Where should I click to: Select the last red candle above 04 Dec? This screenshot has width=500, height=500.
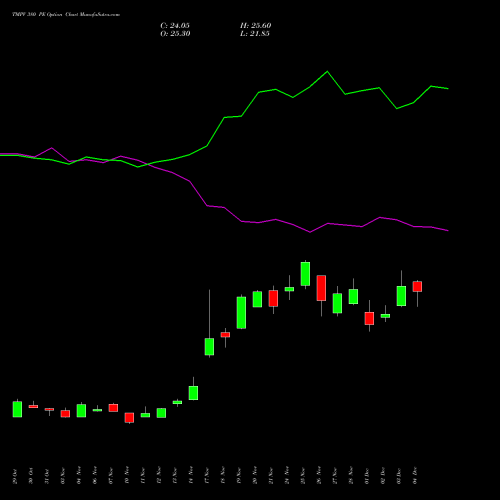417,287
